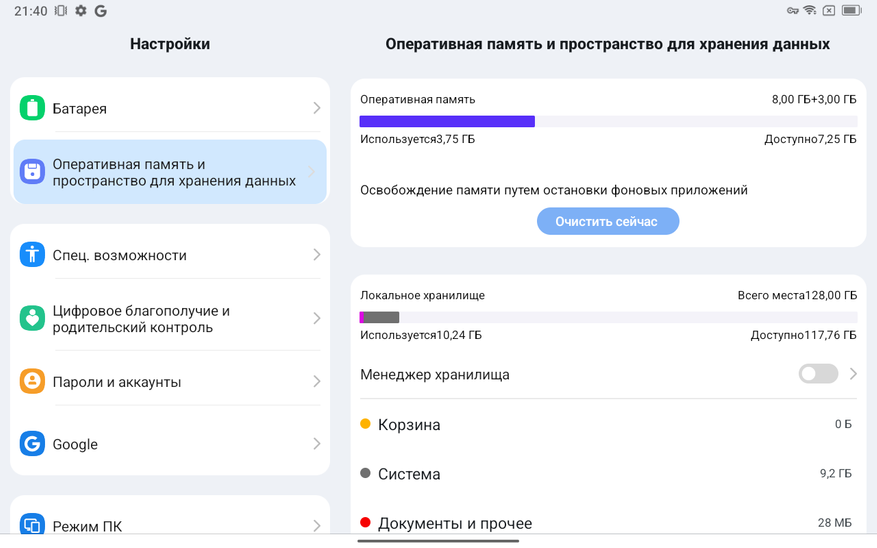
Task: Open Google row chevron
Action: 316,444
